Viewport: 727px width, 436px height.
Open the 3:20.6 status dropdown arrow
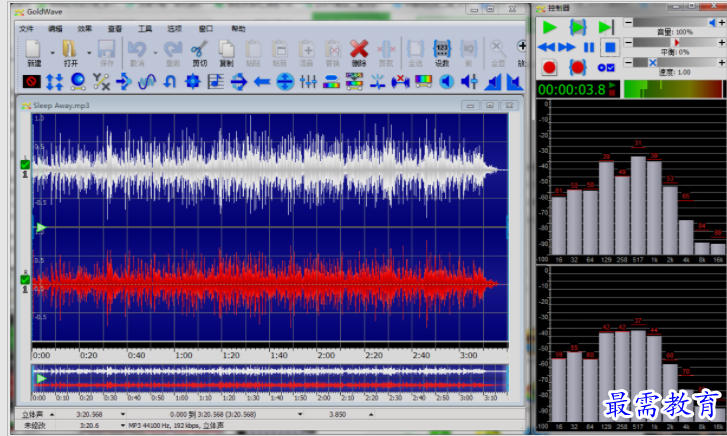click(x=122, y=425)
